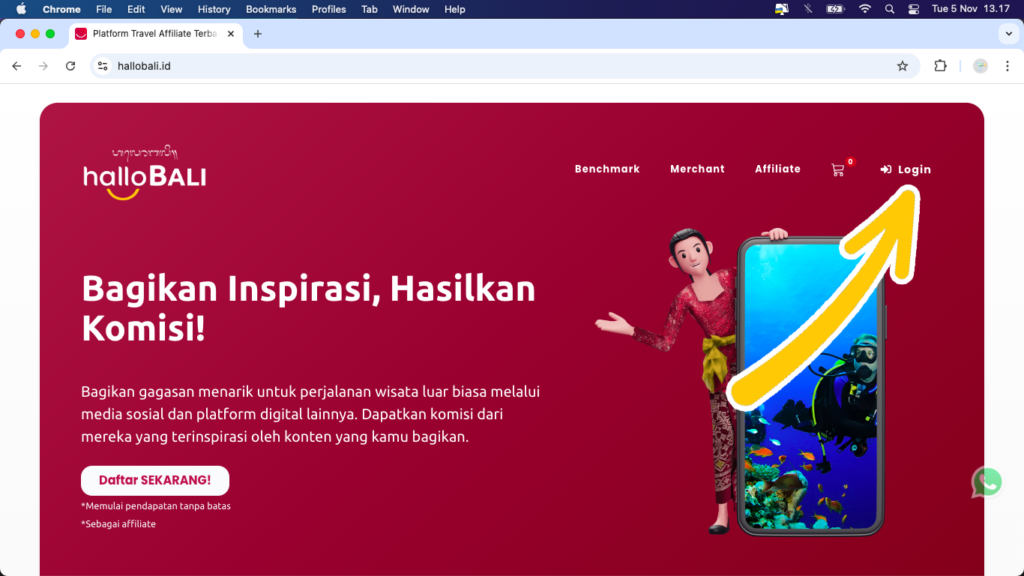Image resolution: width=1024 pixels, height=576 pixels.
Task: Reload the hallobali.id page
Action: [x=71, y=66]
